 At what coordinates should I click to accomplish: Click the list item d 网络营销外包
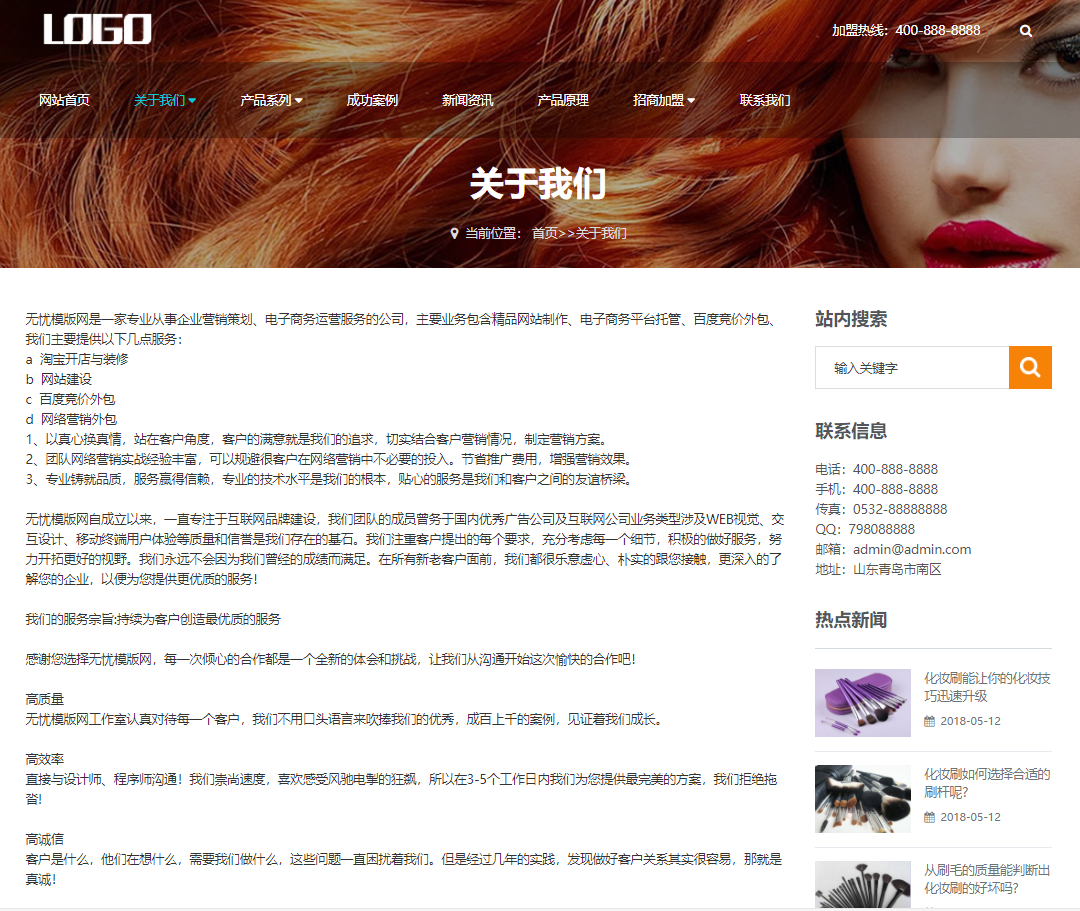(x=71, y=419)
